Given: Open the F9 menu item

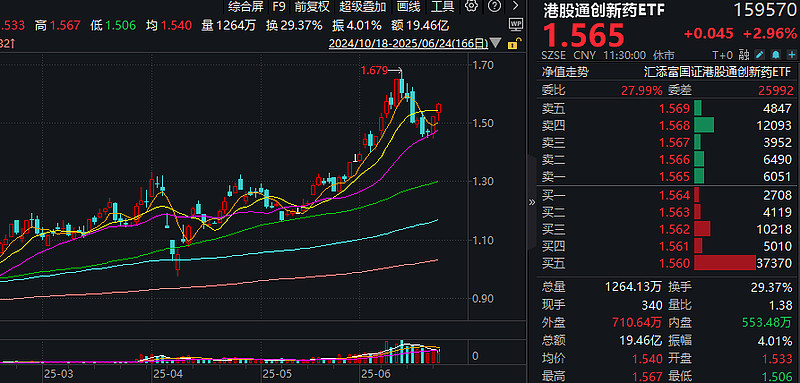Looking at the screenshot, I should 279,6.
